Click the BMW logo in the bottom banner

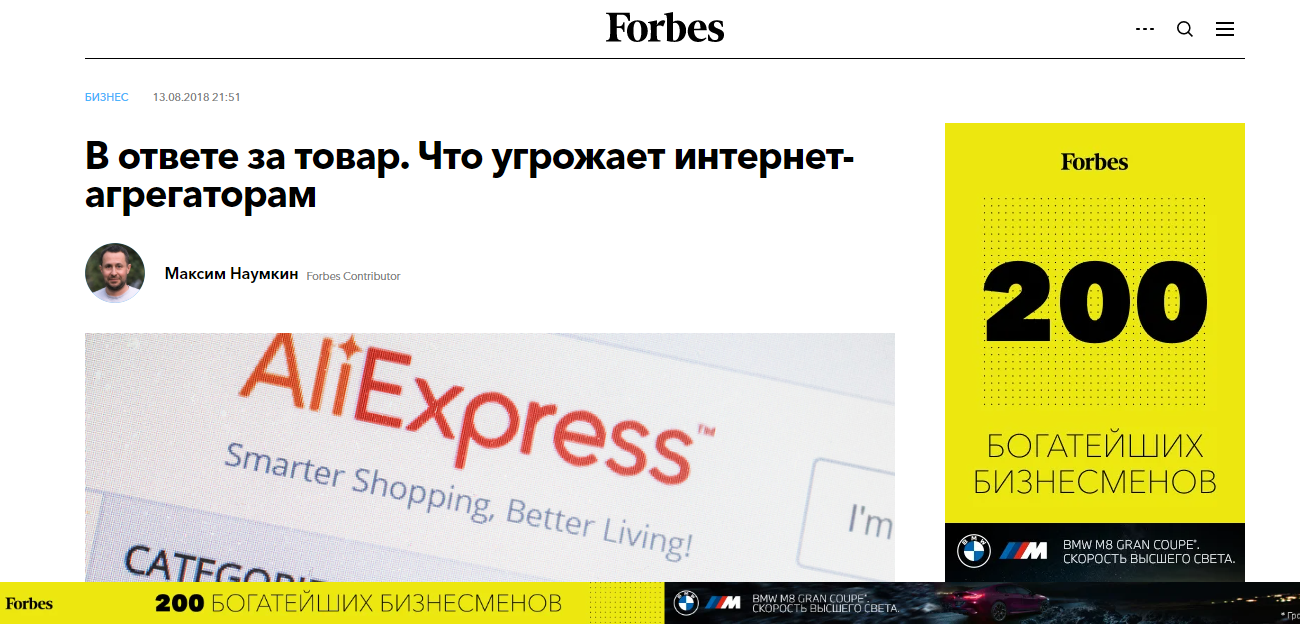point(685,603)
